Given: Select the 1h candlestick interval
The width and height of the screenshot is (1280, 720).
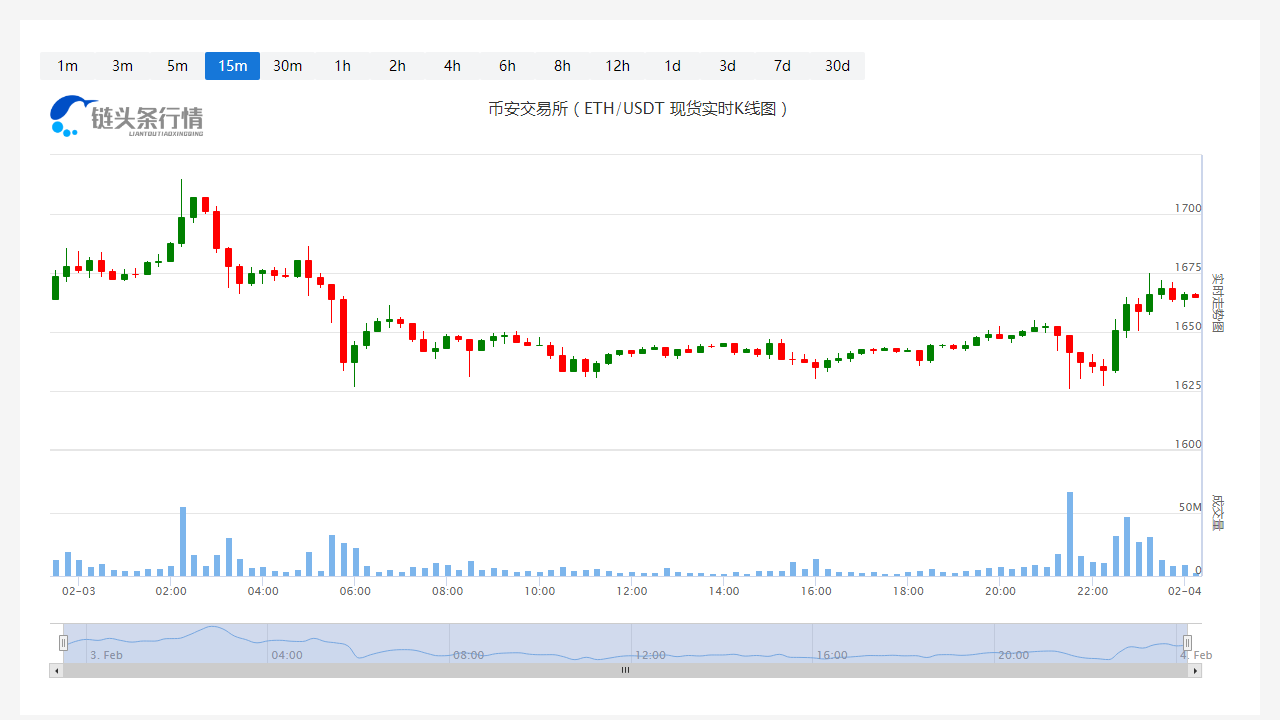Looking at the screenshot, I should coord(342,66).
